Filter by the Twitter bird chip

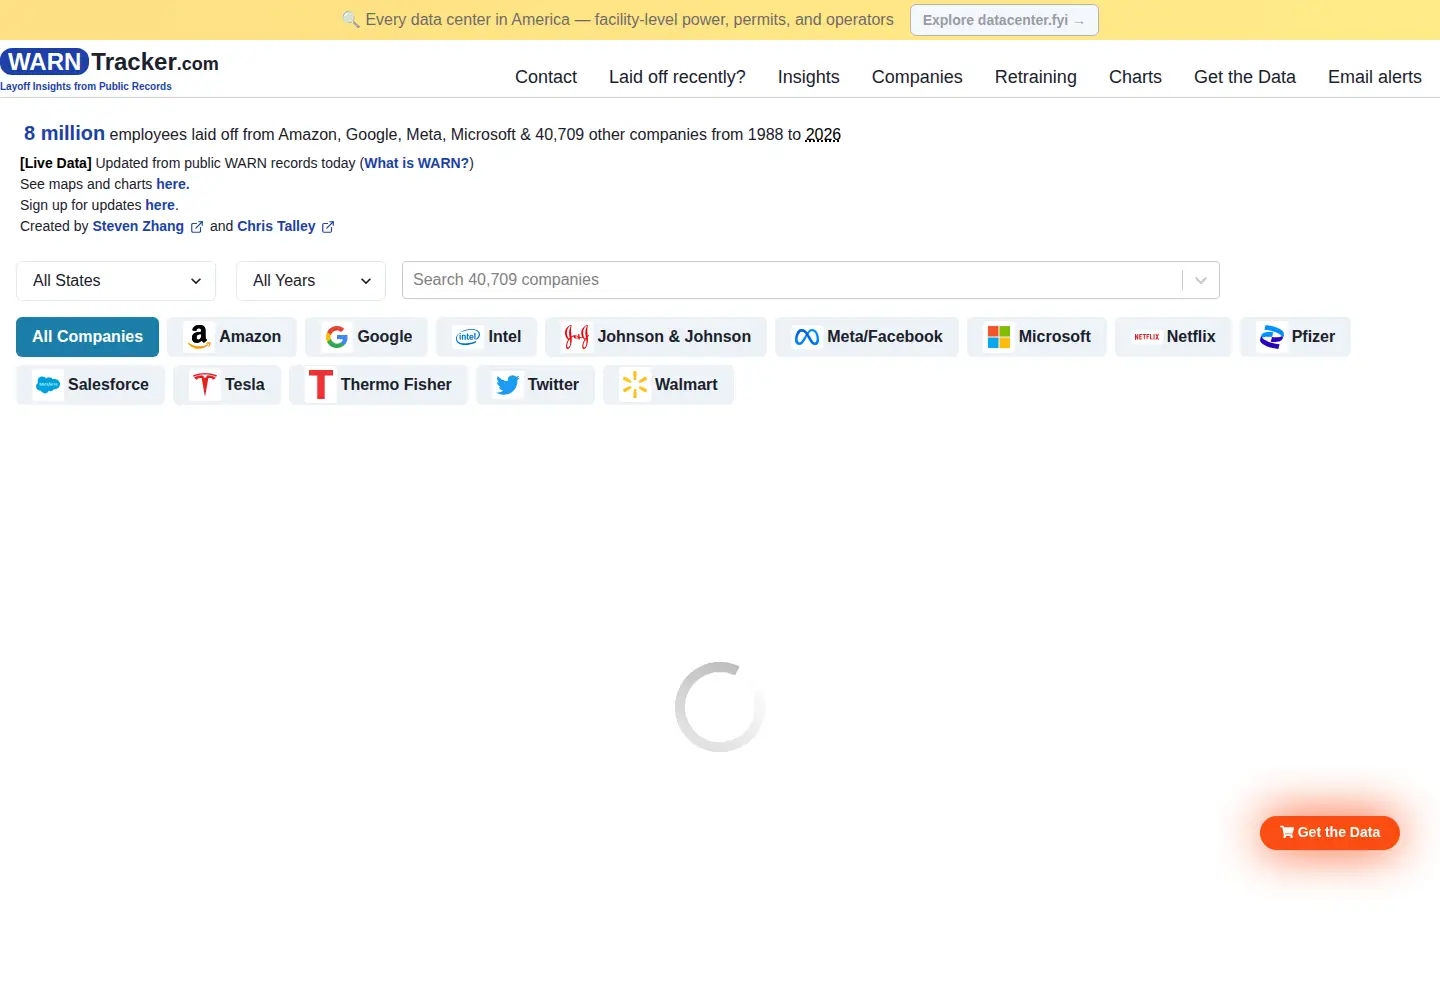coord(536,385)
